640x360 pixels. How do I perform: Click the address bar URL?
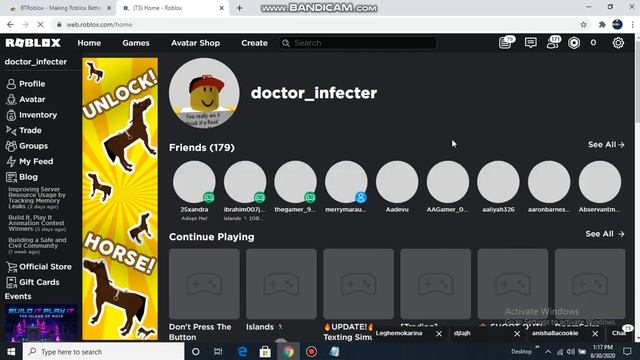[99, 24]
